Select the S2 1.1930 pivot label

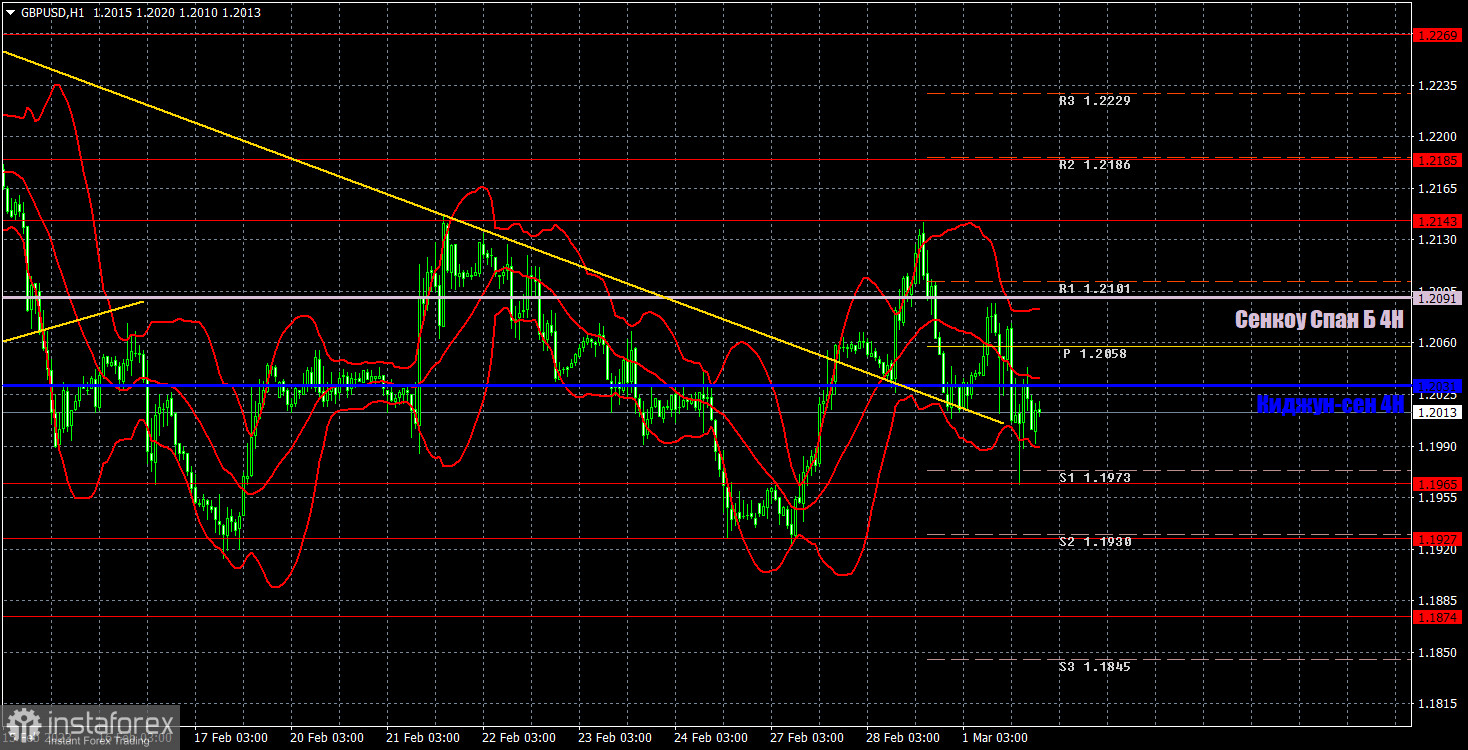pos(1095,542)
